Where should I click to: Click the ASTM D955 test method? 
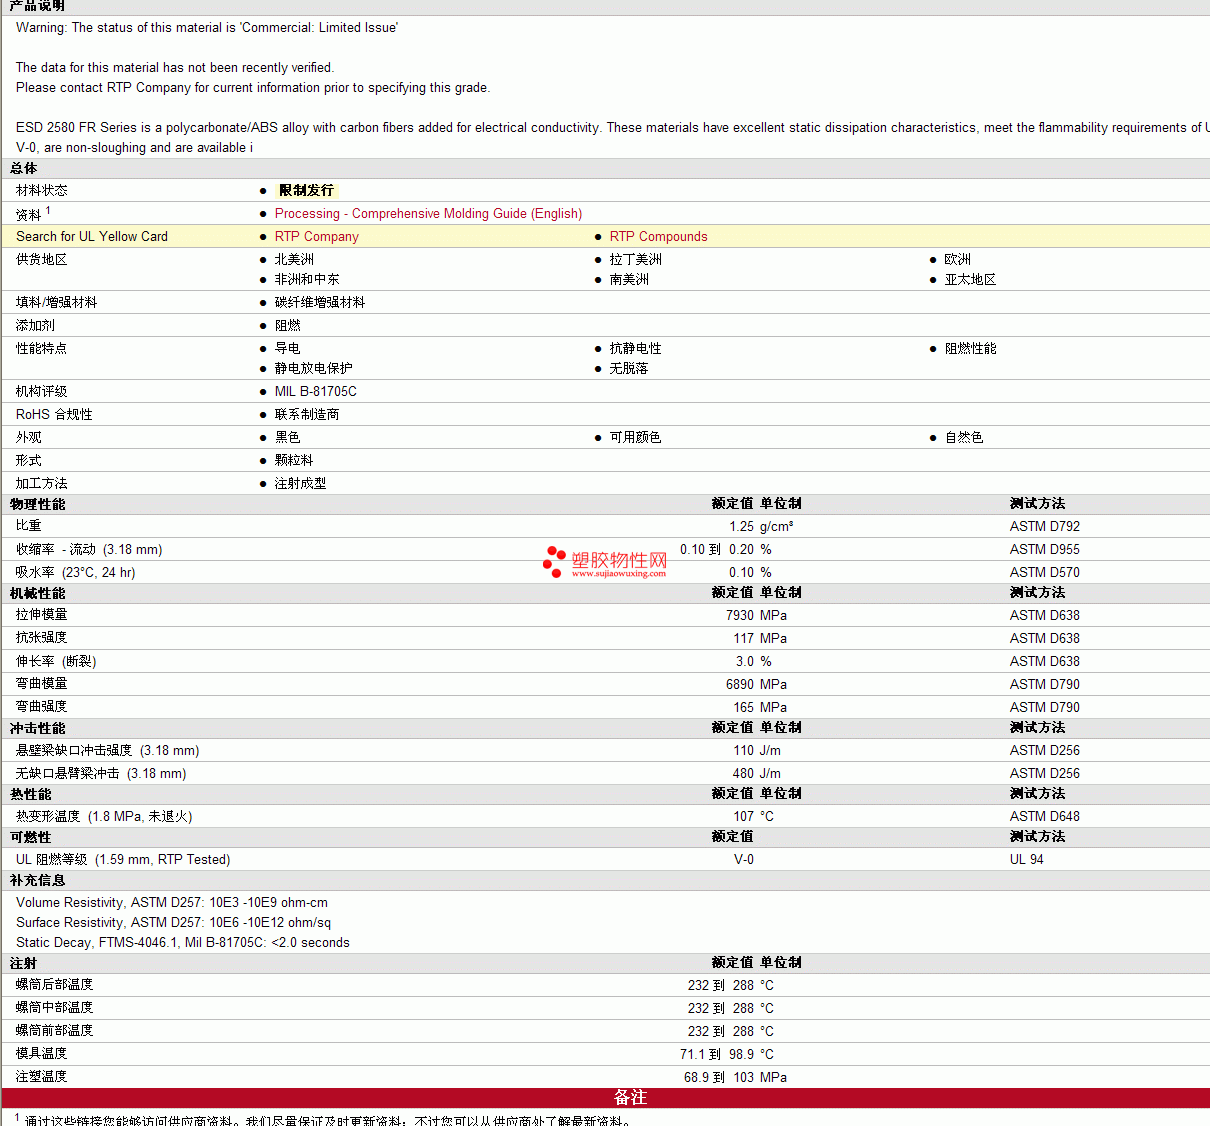(x=1044, y=549)
